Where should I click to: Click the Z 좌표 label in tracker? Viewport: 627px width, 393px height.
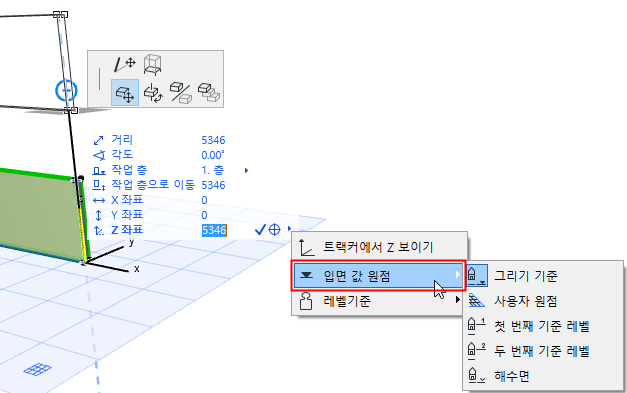pos(127,230)
